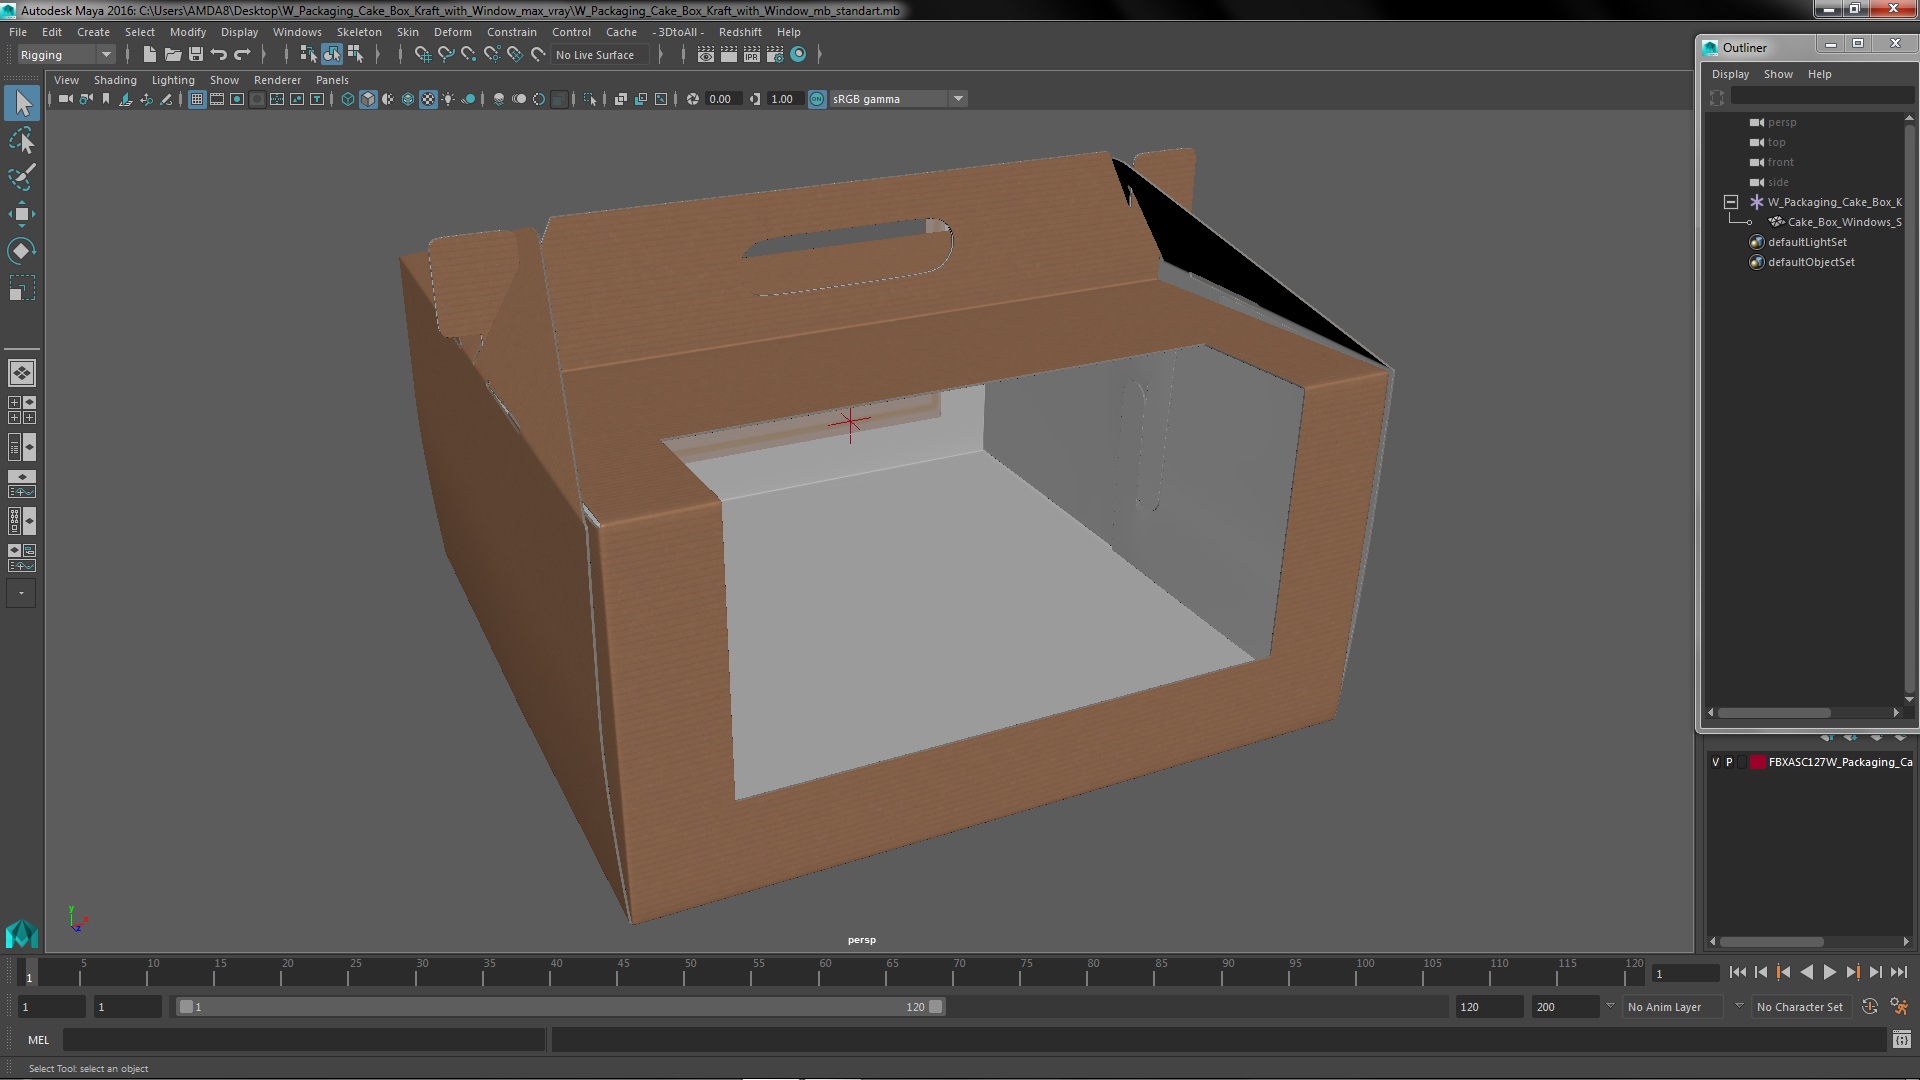Open the Shading panel menu

[115, 80]
